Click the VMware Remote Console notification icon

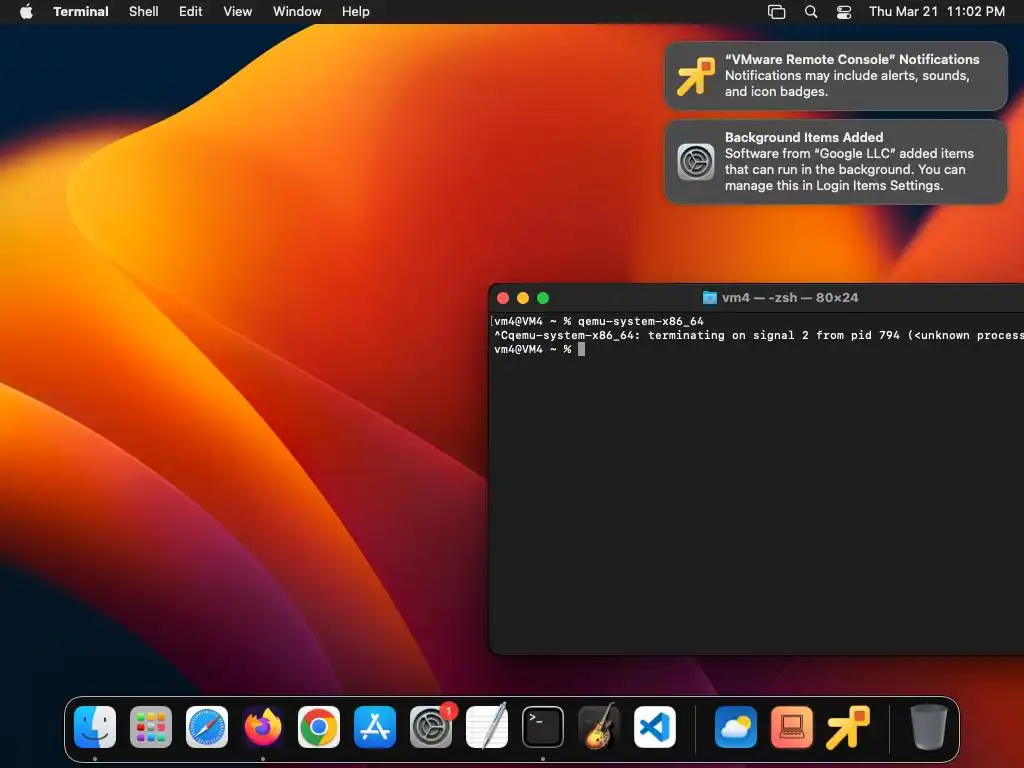tap(696, 76)
